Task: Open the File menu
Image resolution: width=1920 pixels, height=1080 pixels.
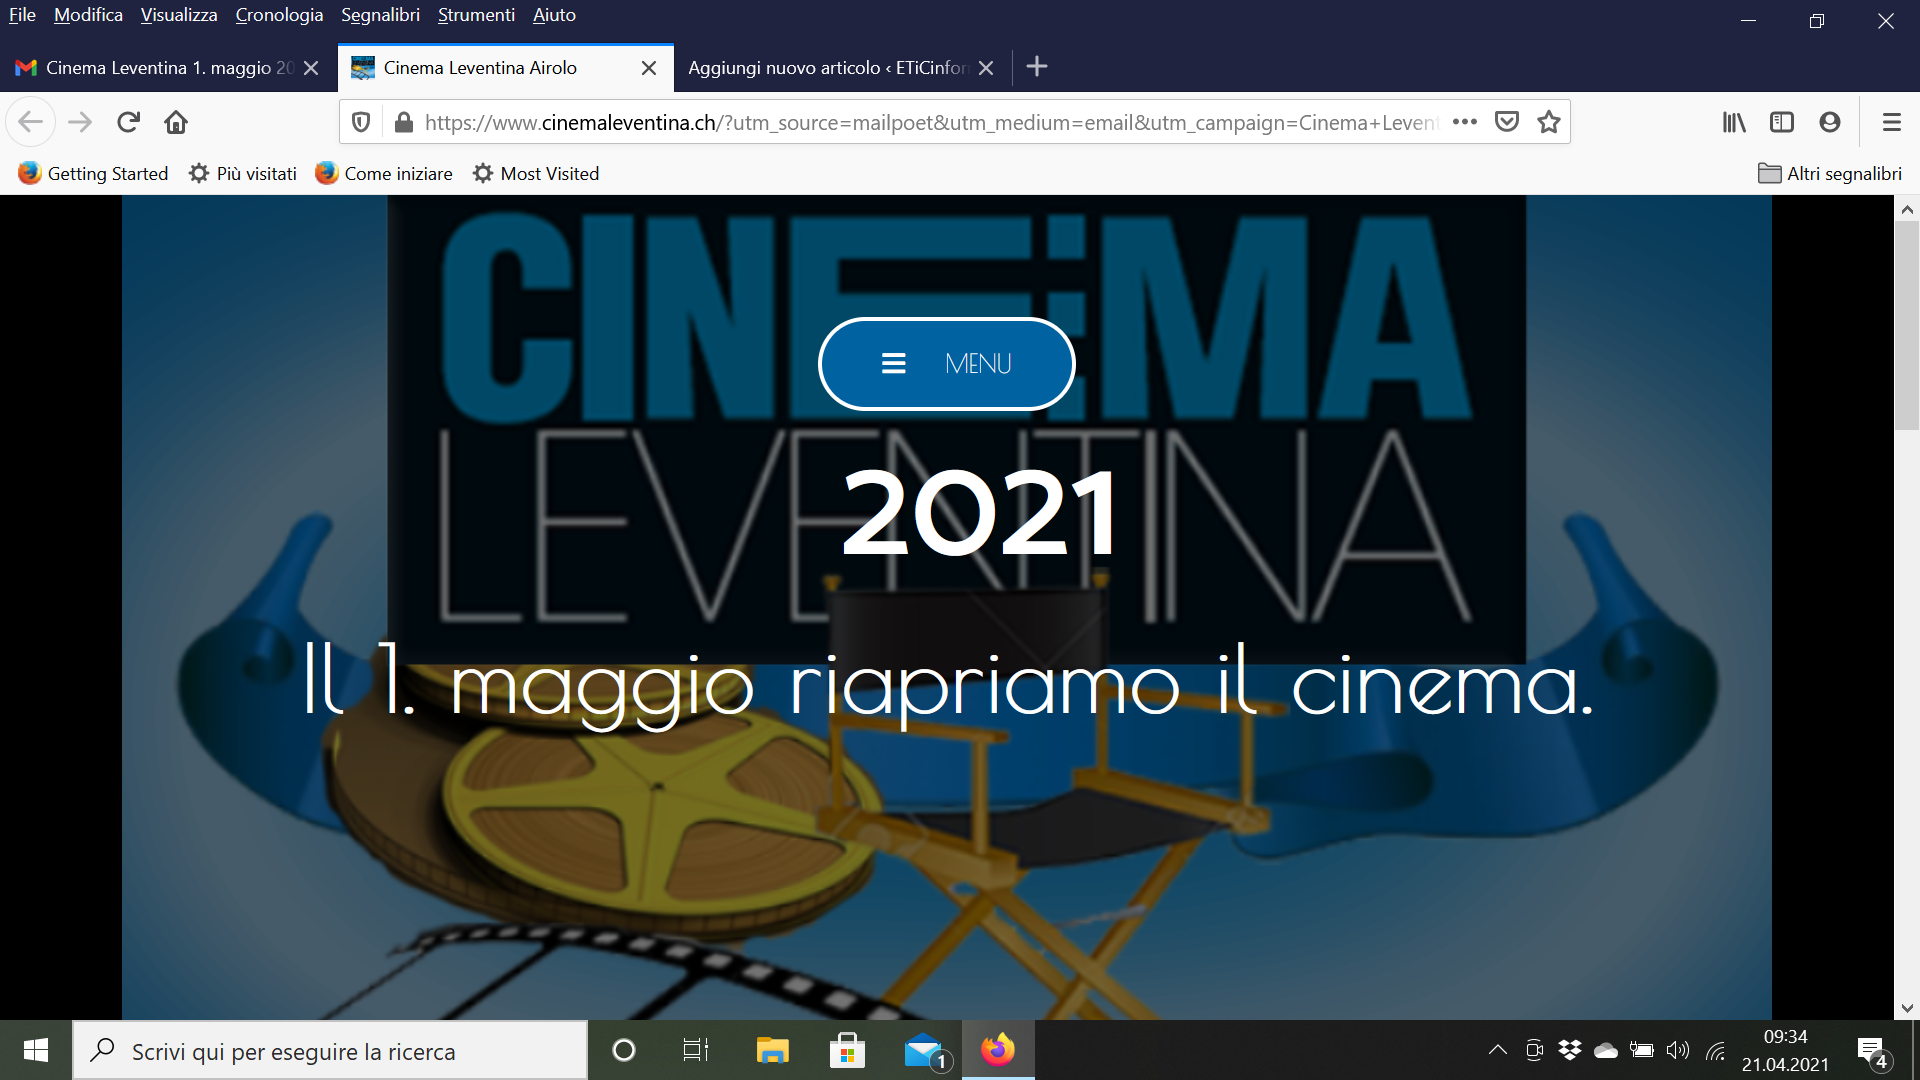Action: click(22, 15)
